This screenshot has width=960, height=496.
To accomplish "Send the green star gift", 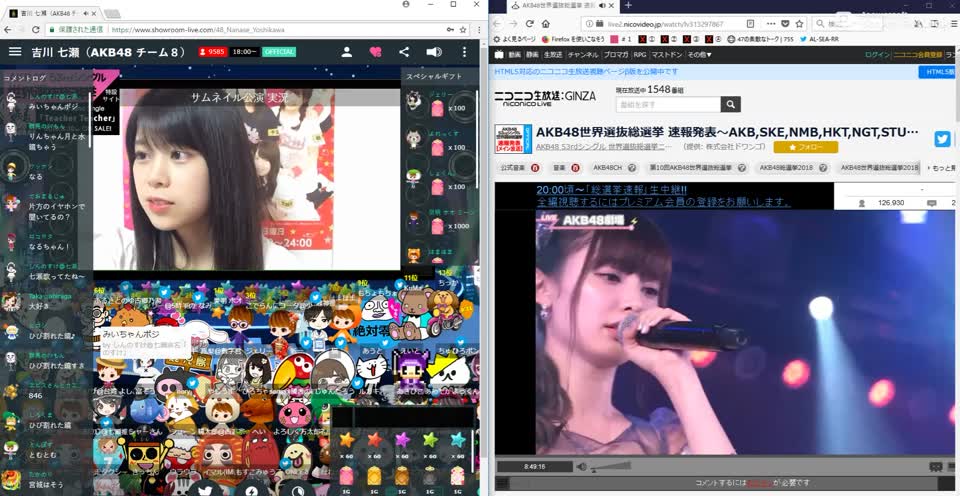I will [x=430, y=441].
